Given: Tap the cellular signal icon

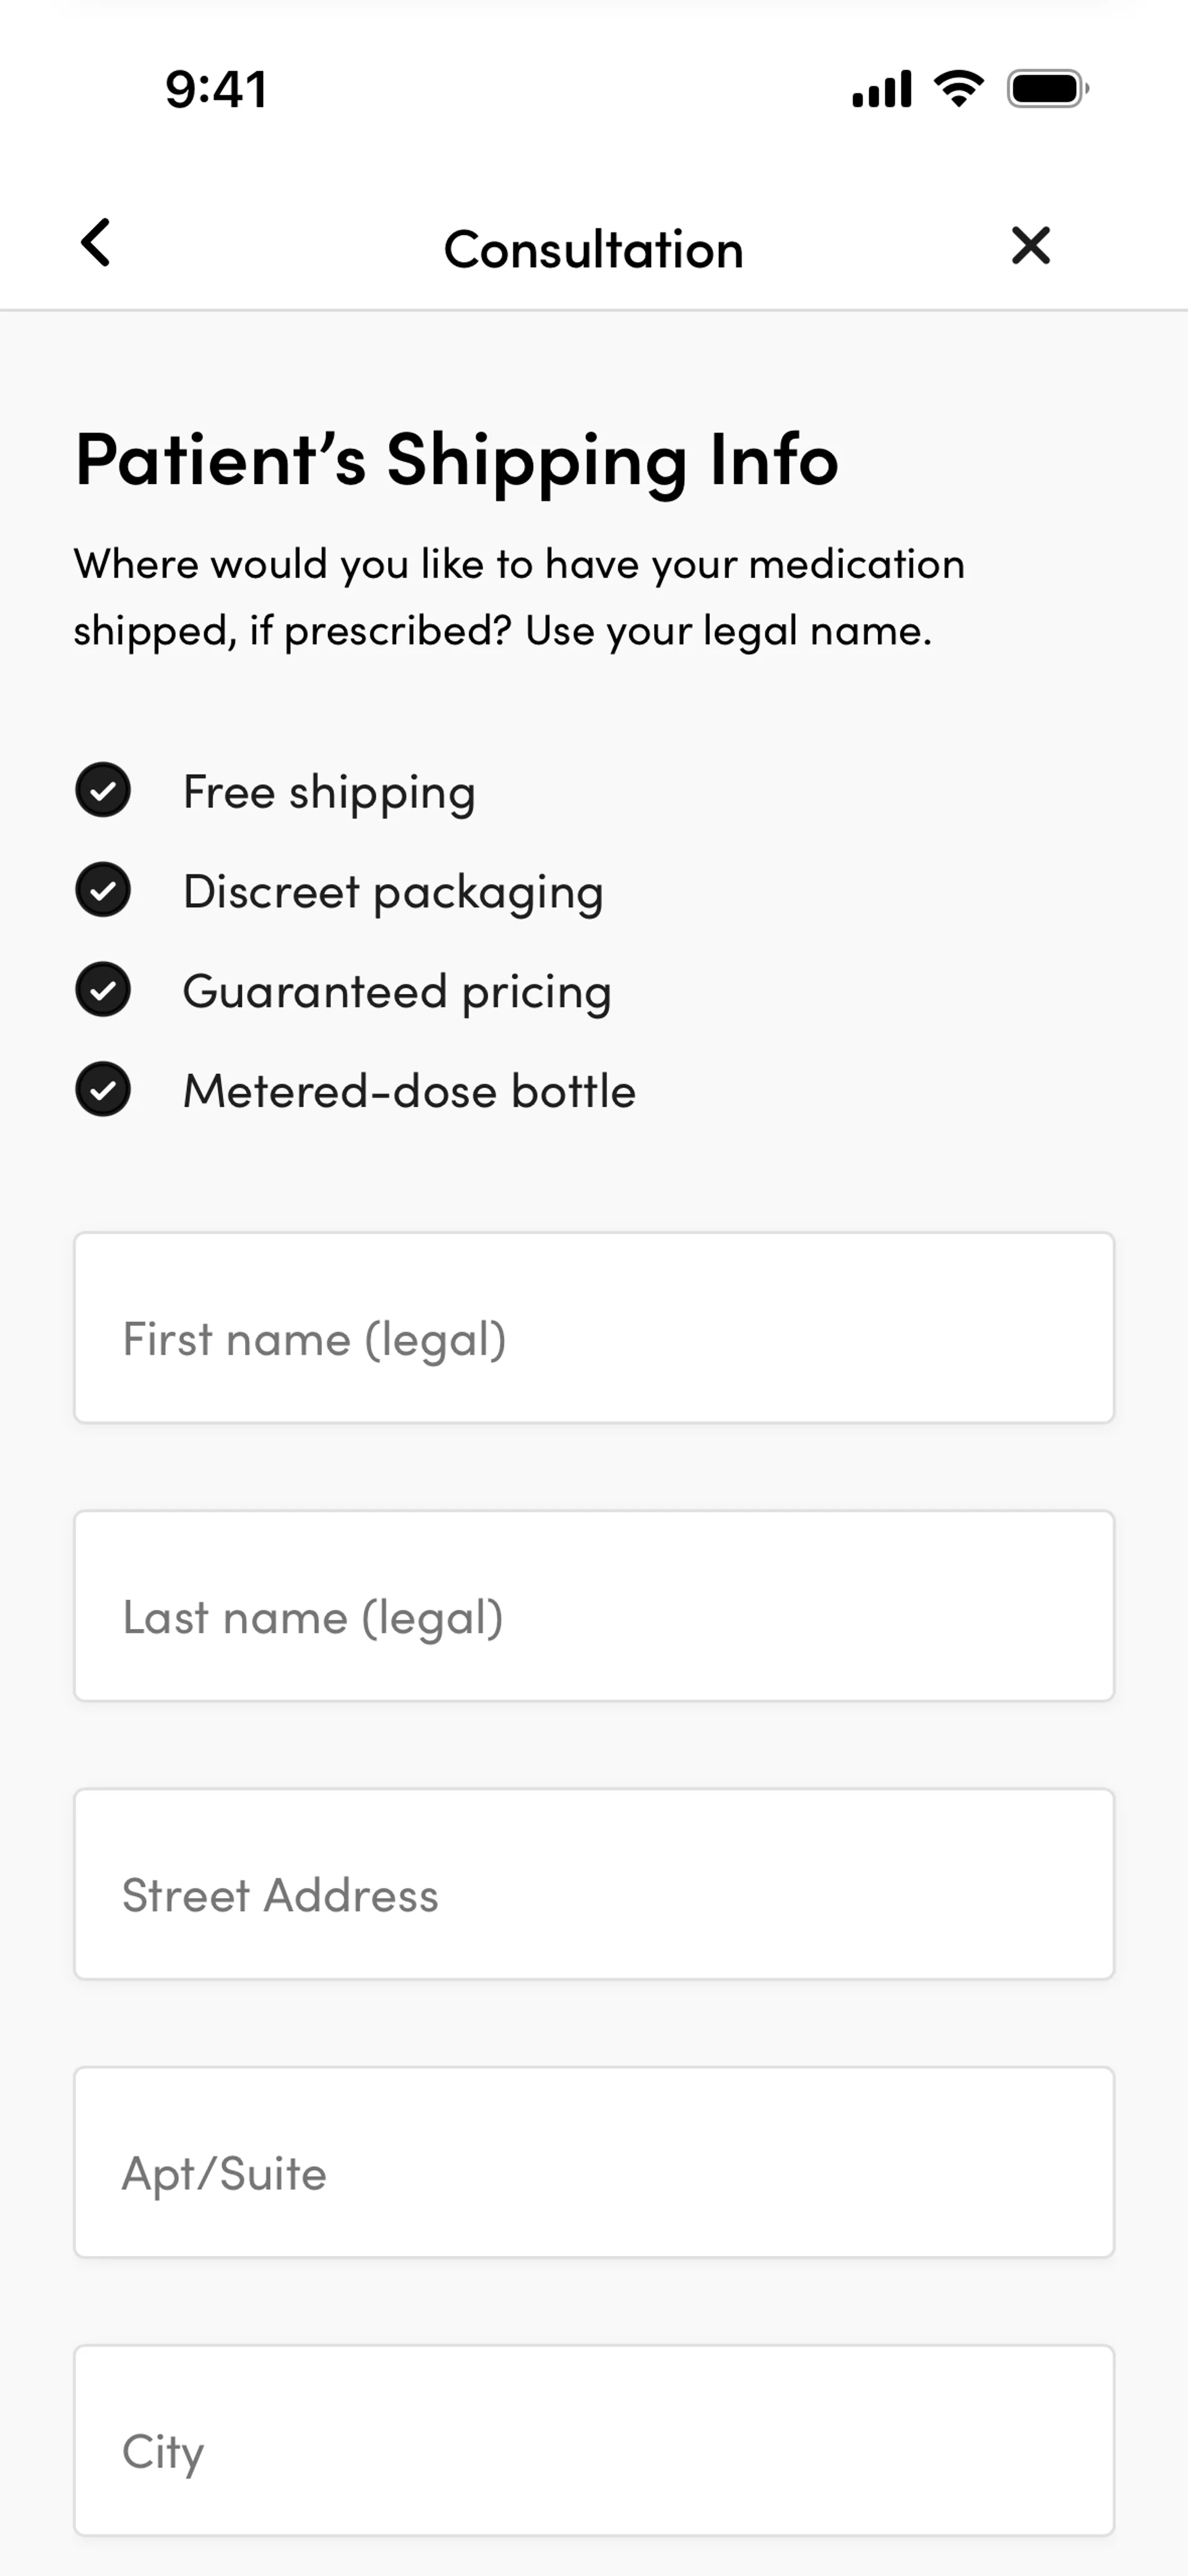Looking at the screenshot, I should point(881,89).
